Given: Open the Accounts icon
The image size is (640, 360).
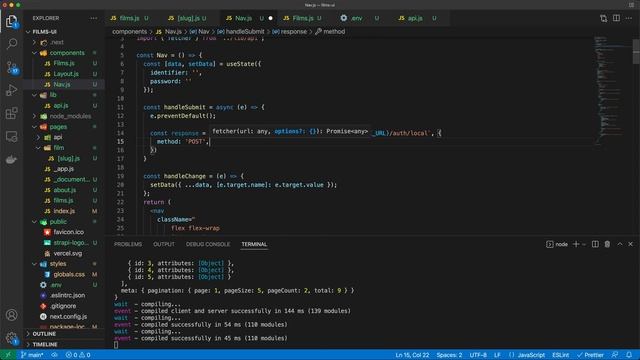Looking at the screenshot, I should click(11, 315).
